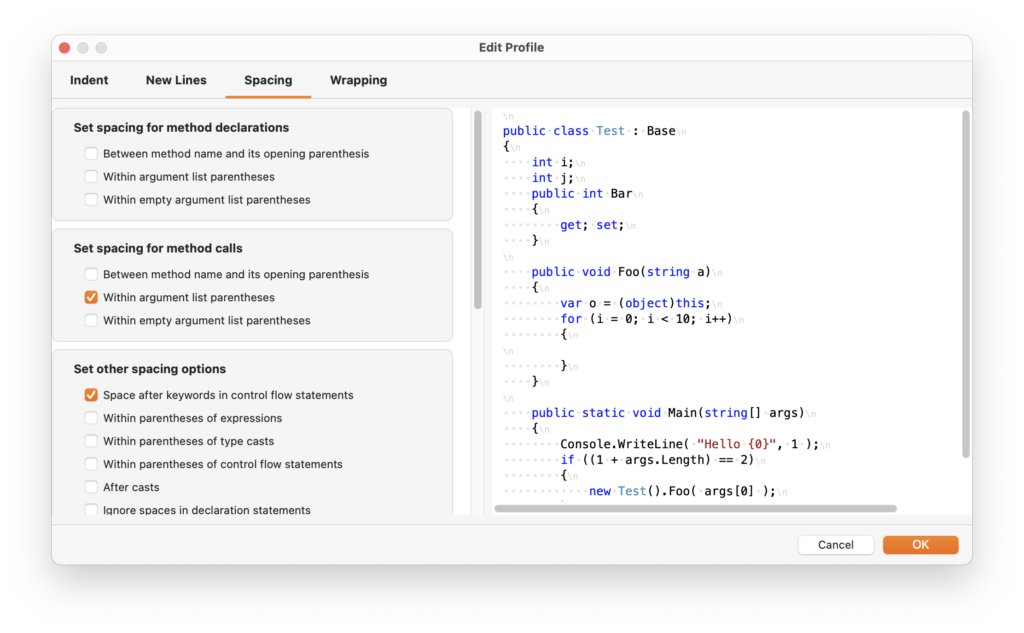Image resolution: width=1024 pixels, height=633 pixels.
Task: Click the 'Set spacing for method declarations' heading
Action: tap(181, 127)
